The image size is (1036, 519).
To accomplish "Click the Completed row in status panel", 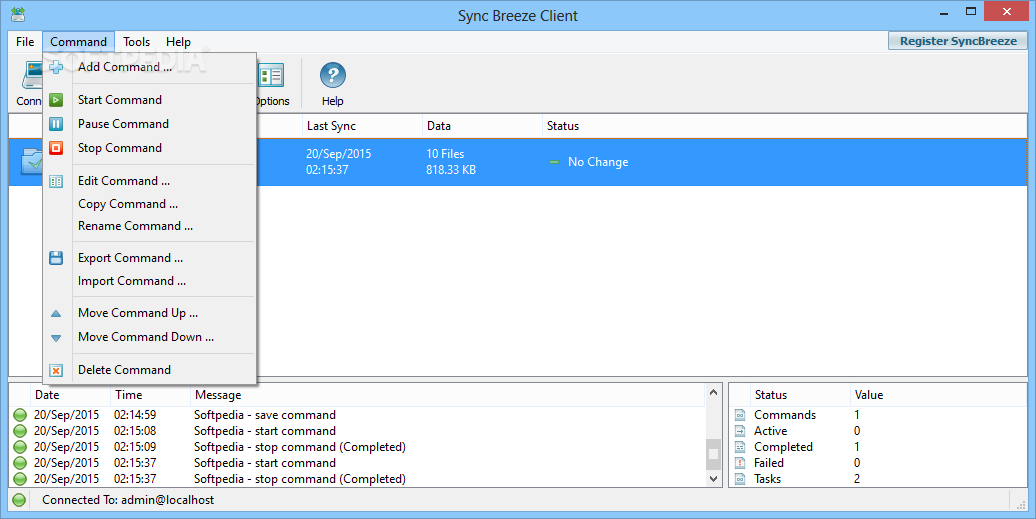I will tap(878, 447).
